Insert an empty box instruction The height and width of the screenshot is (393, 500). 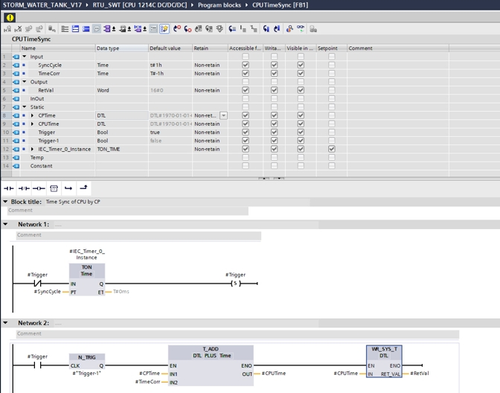click(54, 189)
